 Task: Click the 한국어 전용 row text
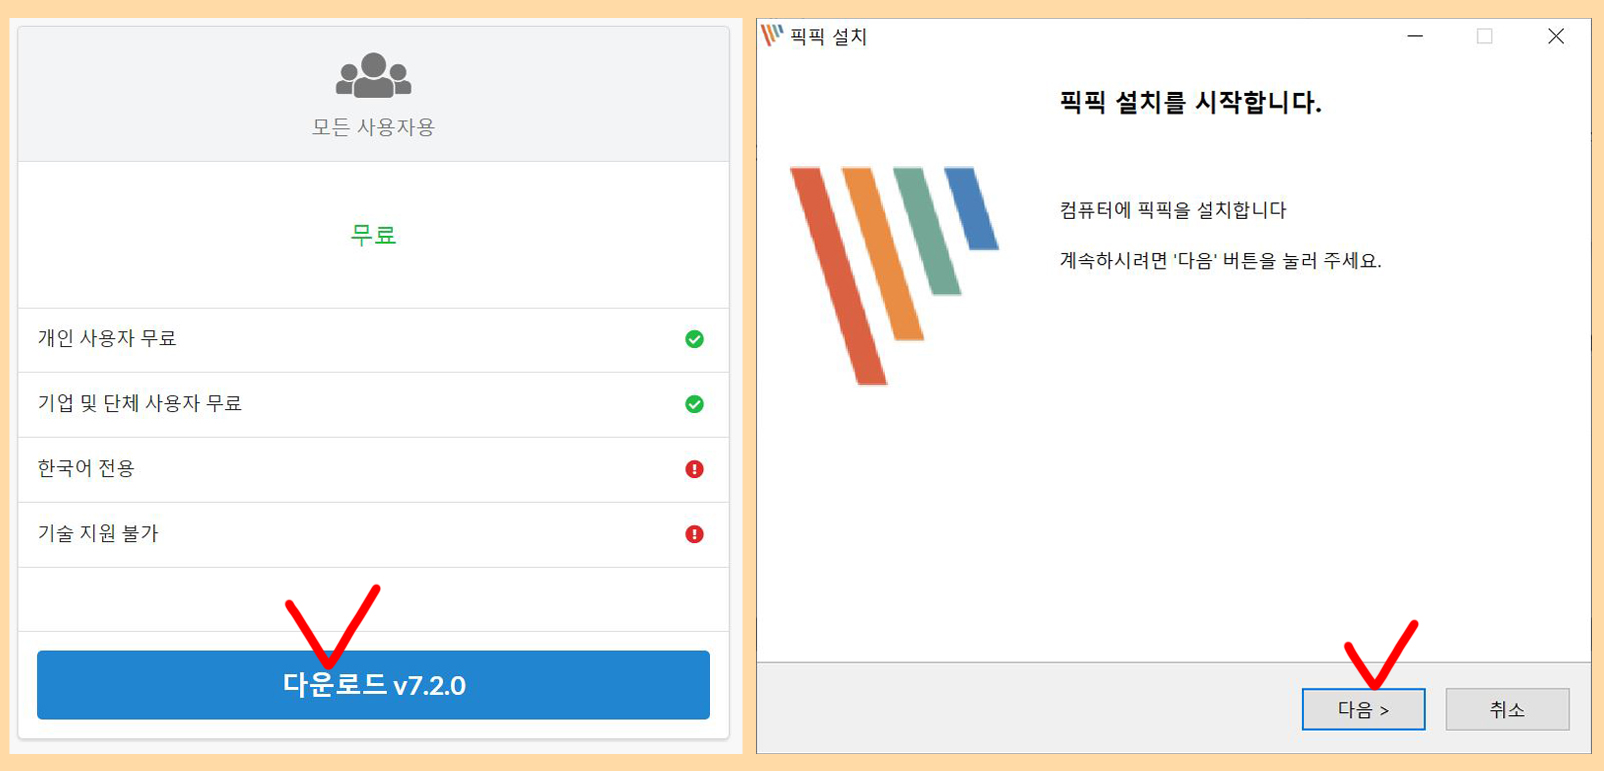(x=86, y=469)
